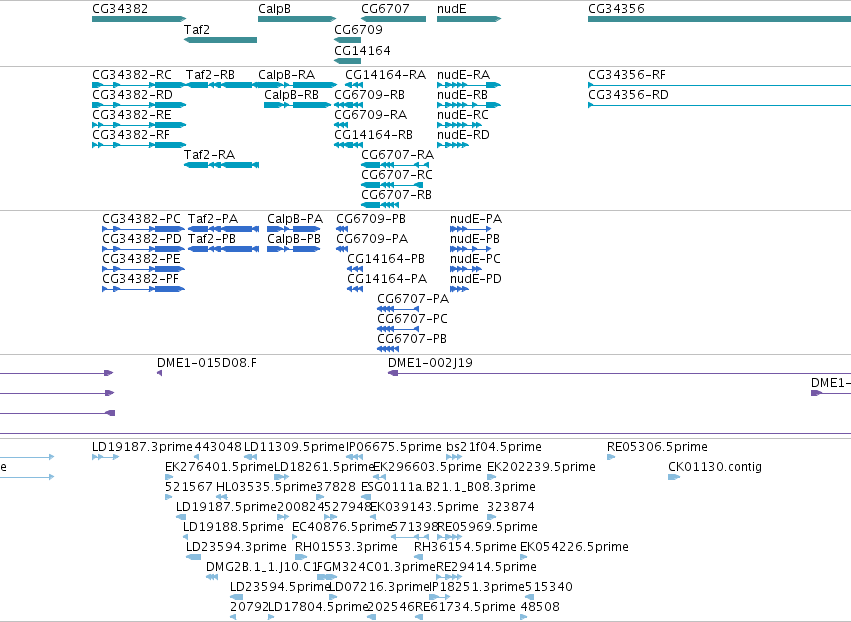
Task: Click transcript CG14164-RA
Action: tap(354, 85)
